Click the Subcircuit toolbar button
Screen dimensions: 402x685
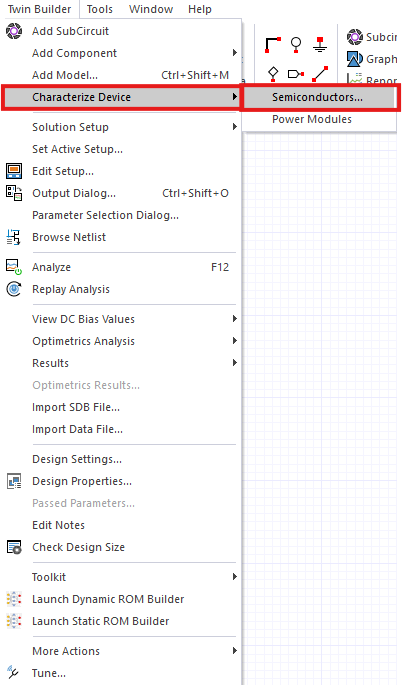click(372, 37)
